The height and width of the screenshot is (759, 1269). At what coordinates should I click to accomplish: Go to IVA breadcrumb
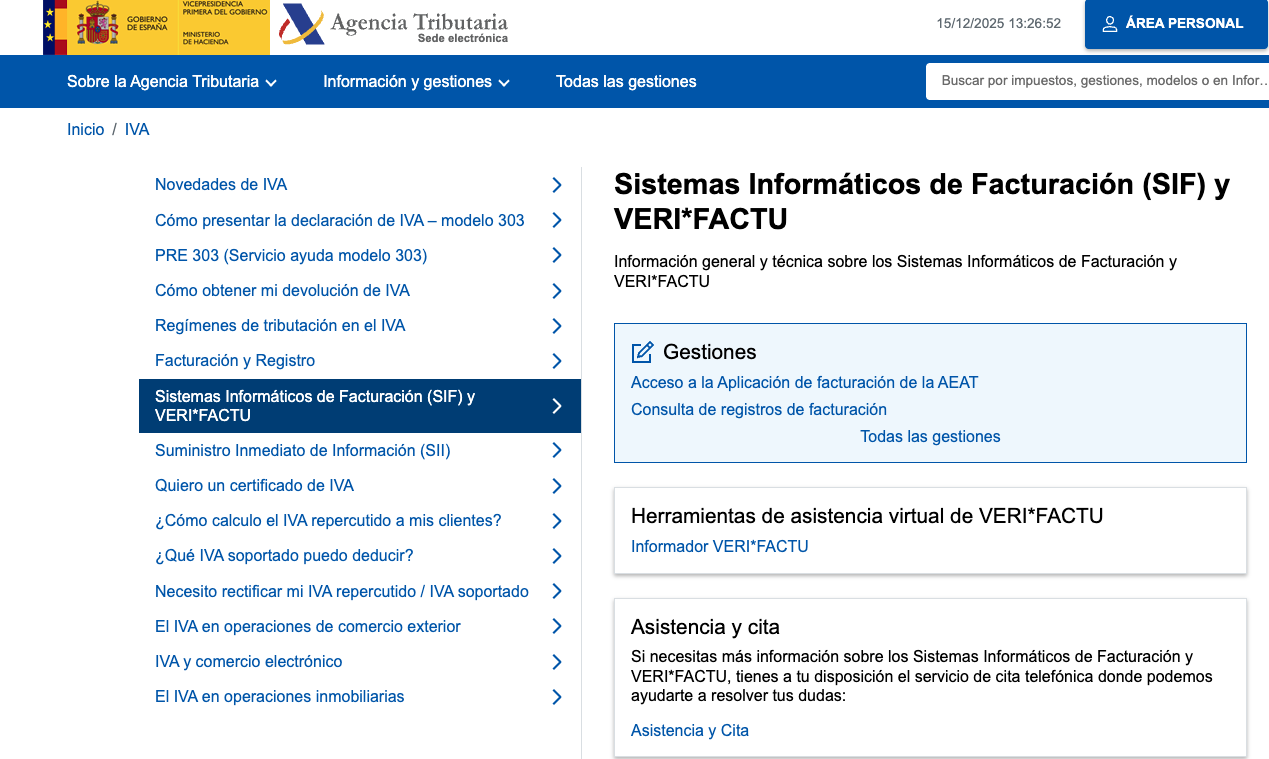click(x=137, y=130)
